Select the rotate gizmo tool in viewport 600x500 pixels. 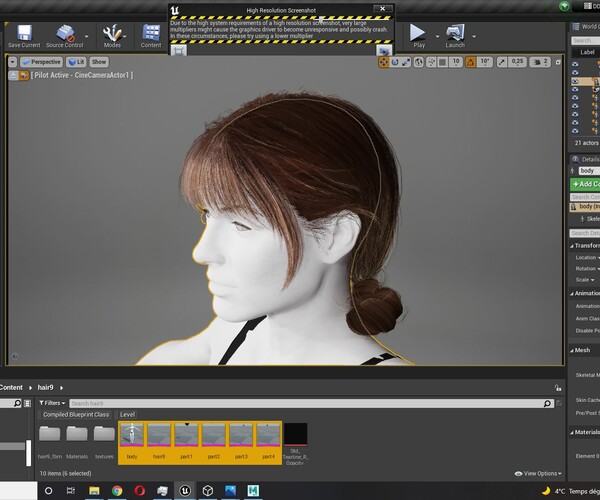coord(395,62)
